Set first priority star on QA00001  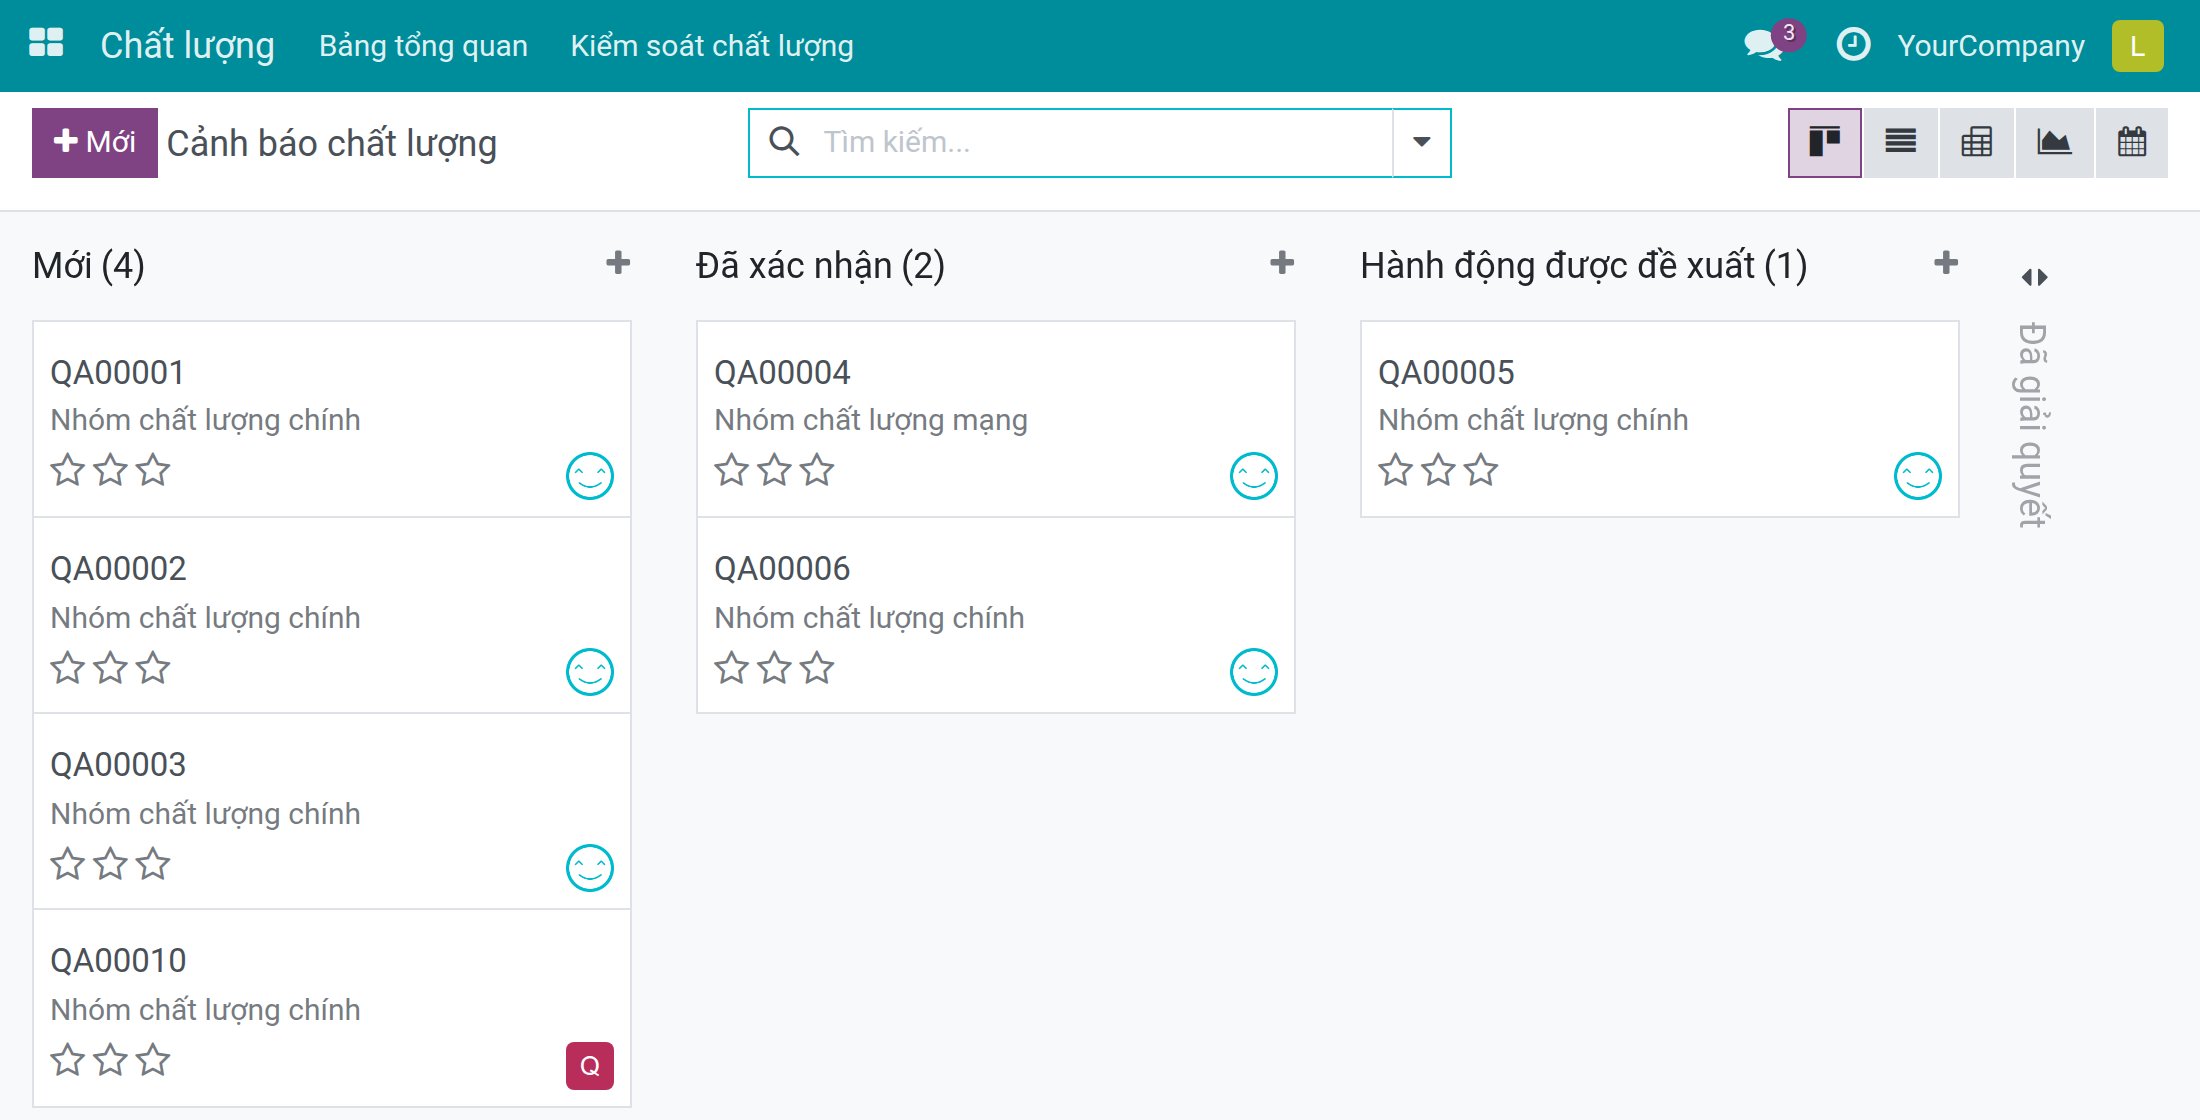tap(68, 470)
